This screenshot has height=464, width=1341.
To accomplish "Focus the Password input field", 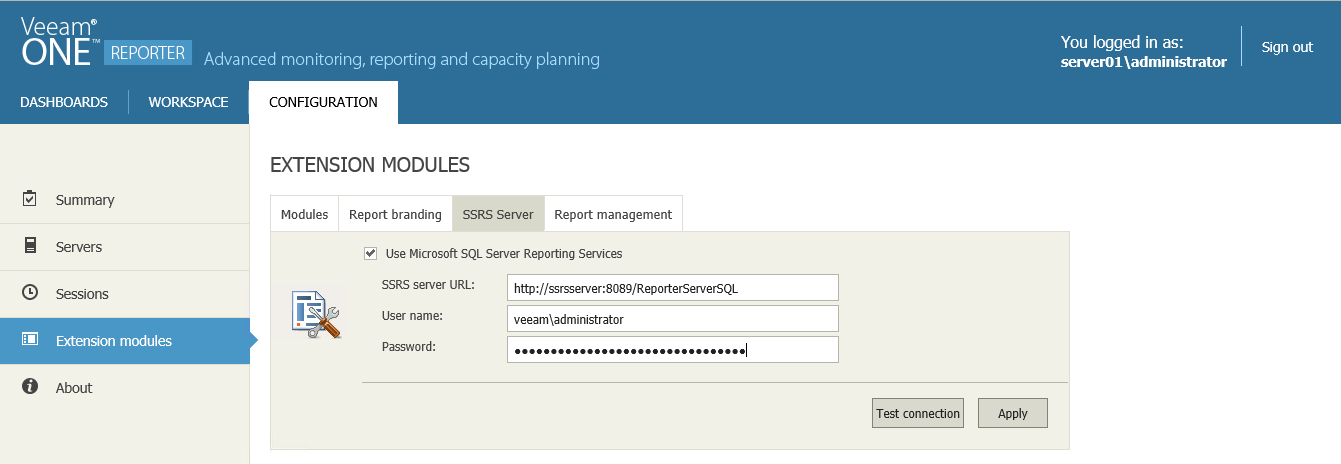I will click(x=672, y=350).
